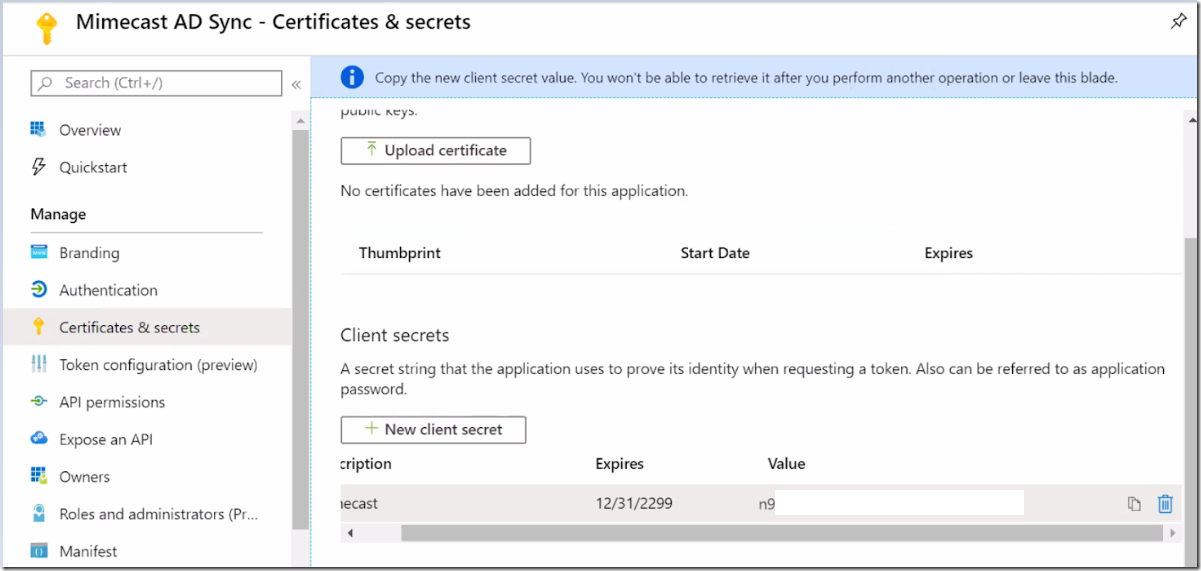Viewport: 1201px width, 571px height.
Task: Click the New client secret button
Action: [433, 429]
